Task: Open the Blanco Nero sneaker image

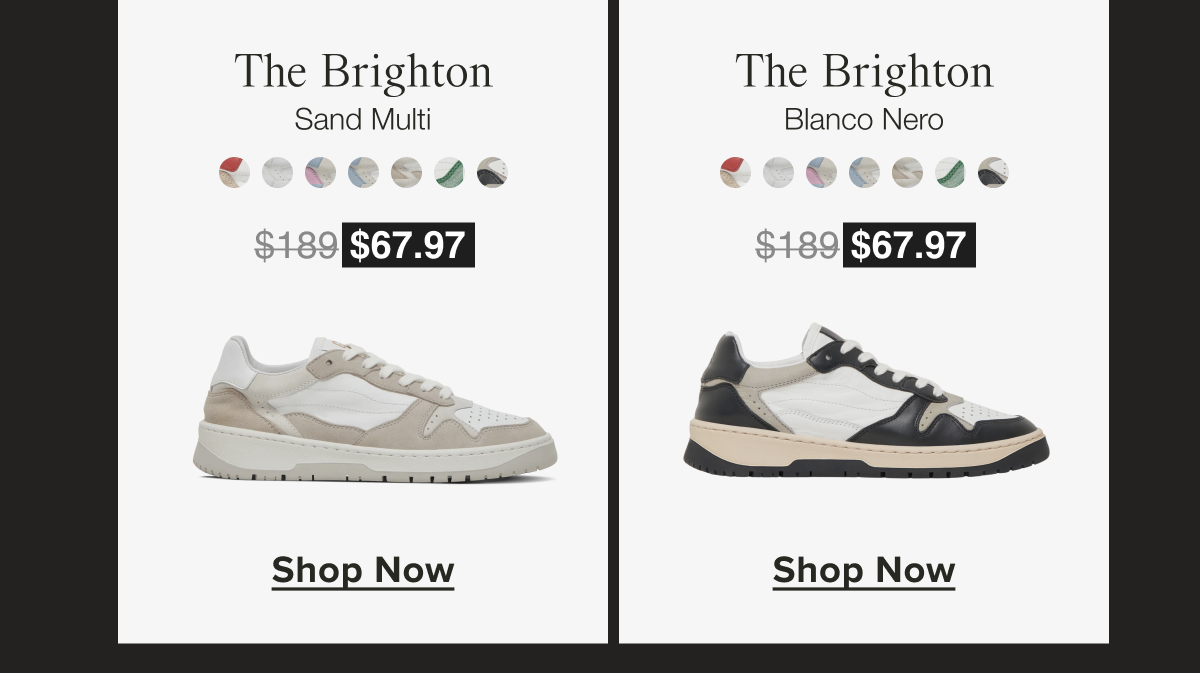Action: click(866, 402)
